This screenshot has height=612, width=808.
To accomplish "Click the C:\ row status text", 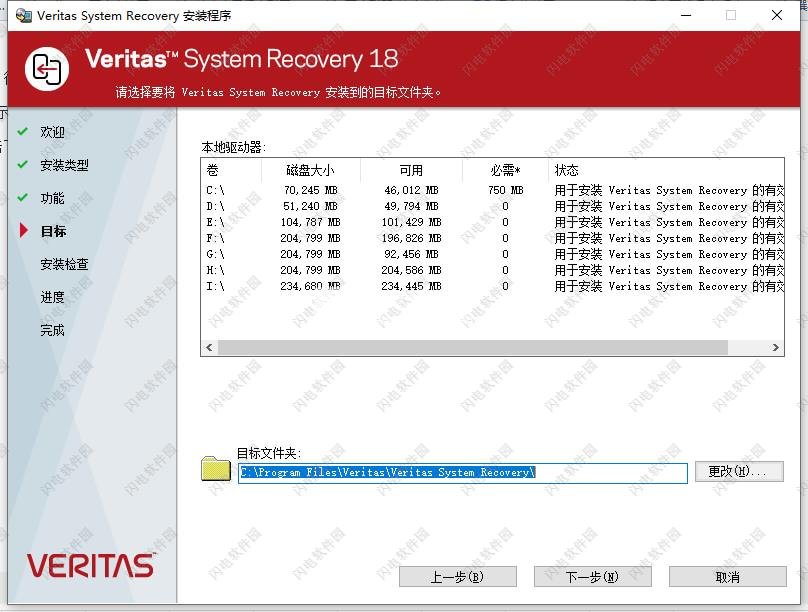I will (669, 190).
